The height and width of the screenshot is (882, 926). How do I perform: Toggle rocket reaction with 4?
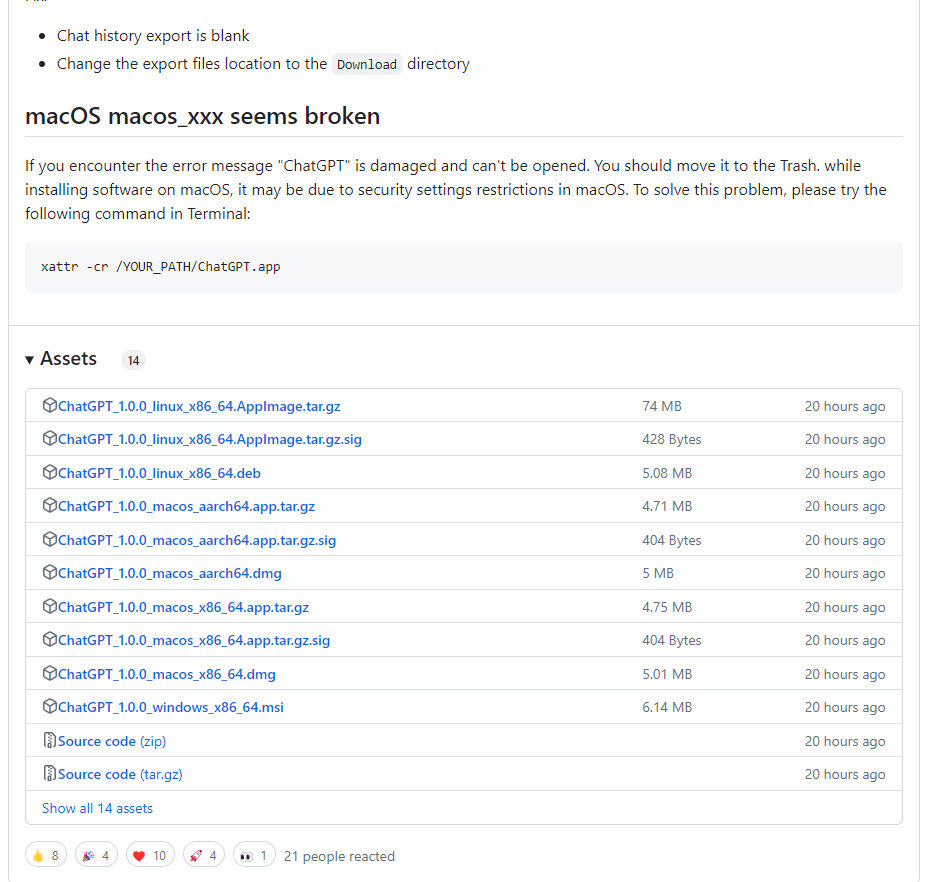click(x=204, y=855)
